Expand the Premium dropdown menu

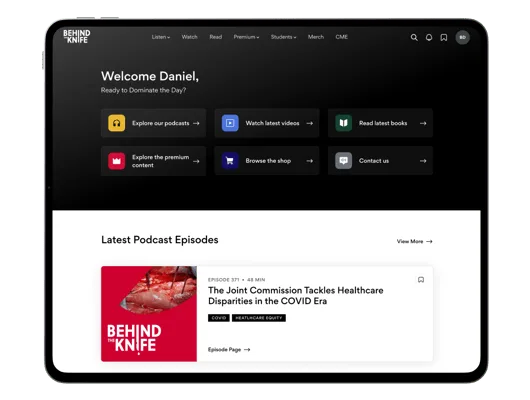[x=246, y=37]
